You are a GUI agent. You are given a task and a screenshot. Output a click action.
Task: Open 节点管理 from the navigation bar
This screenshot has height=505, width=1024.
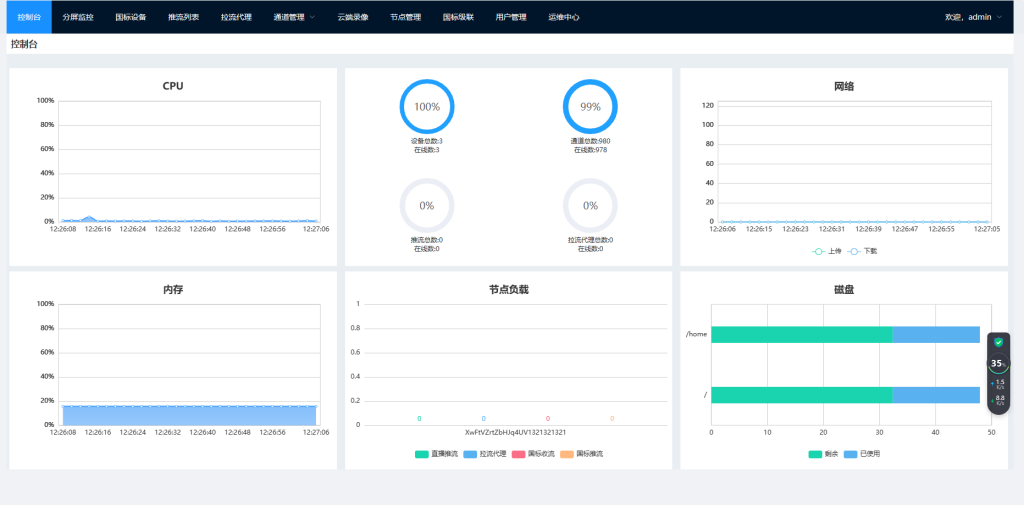click(x=406, y=17)
